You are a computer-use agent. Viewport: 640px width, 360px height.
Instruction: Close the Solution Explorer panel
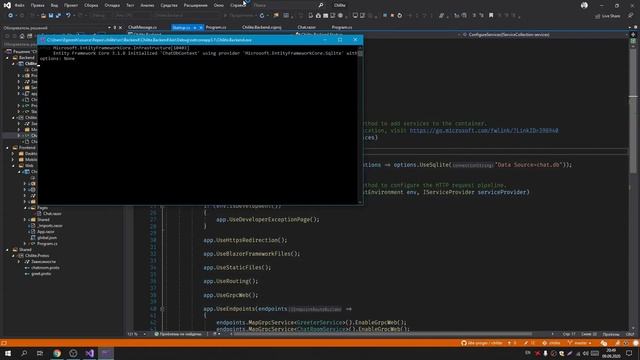(120, 28)
